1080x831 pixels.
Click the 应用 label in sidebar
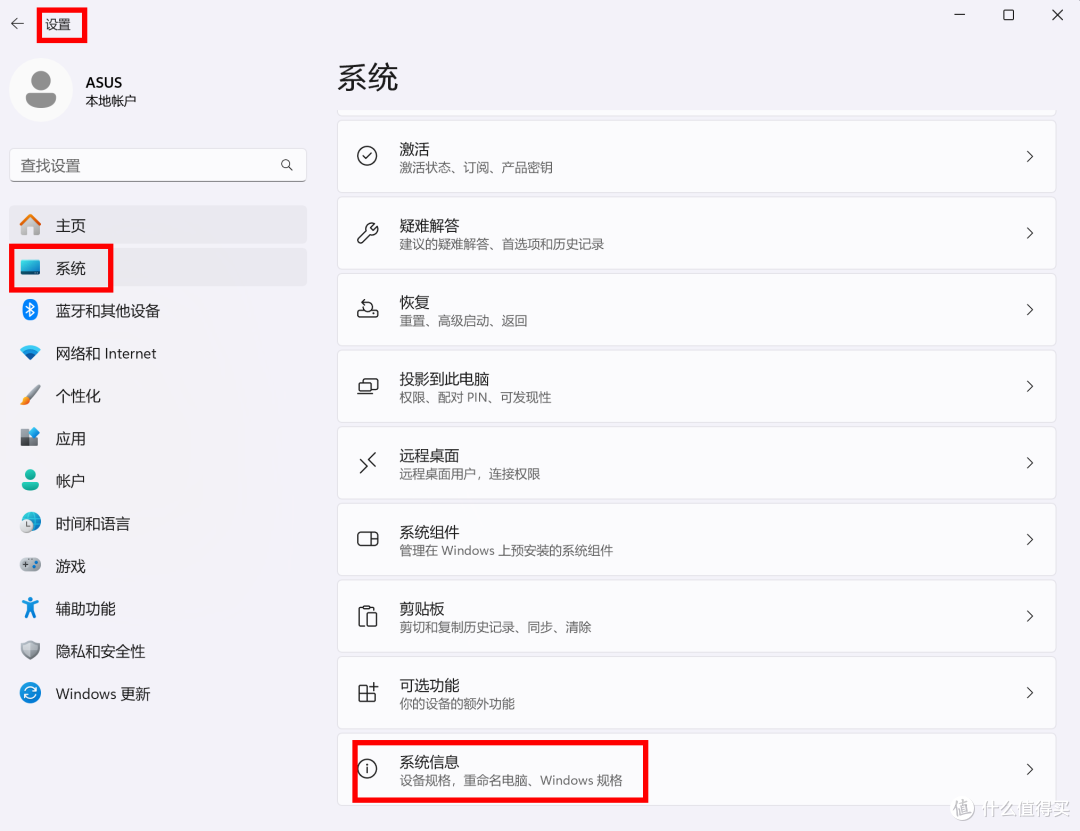[70, 438]
